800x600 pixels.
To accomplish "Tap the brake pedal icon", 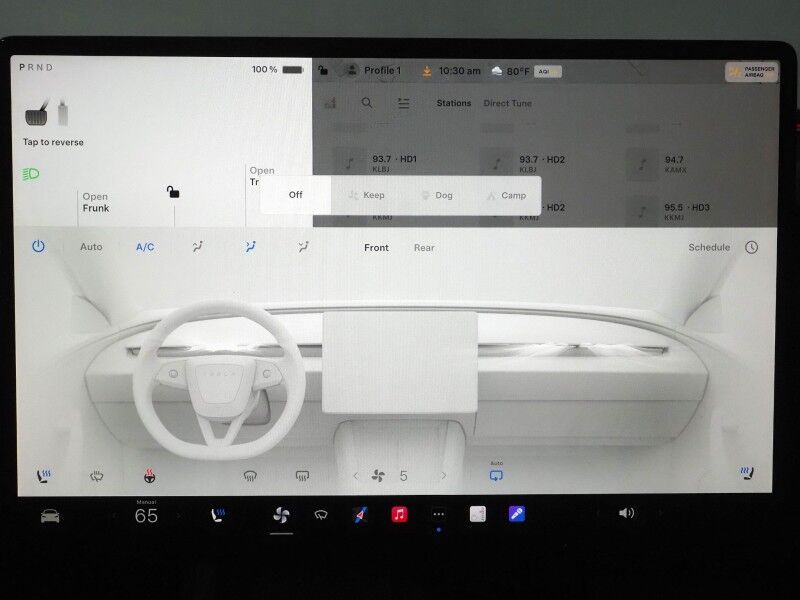I will click(37, 113).
